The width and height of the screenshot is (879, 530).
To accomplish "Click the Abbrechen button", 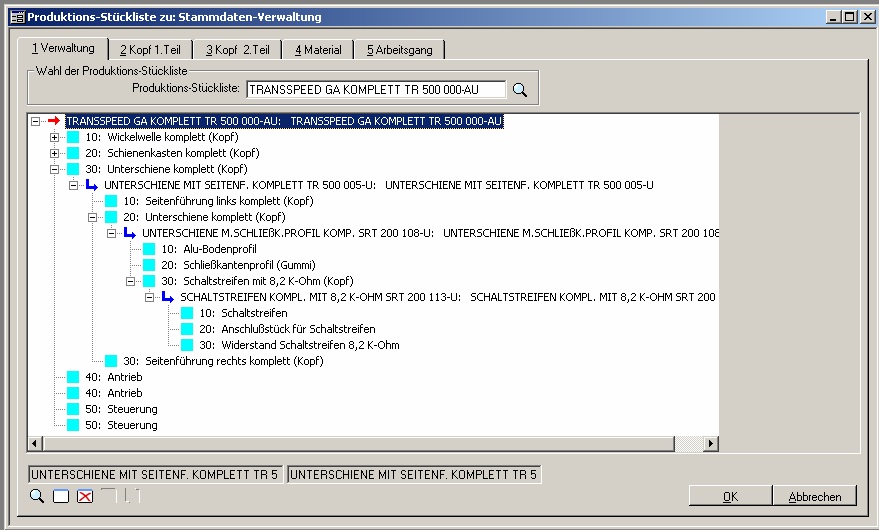I will pos(815,496).
